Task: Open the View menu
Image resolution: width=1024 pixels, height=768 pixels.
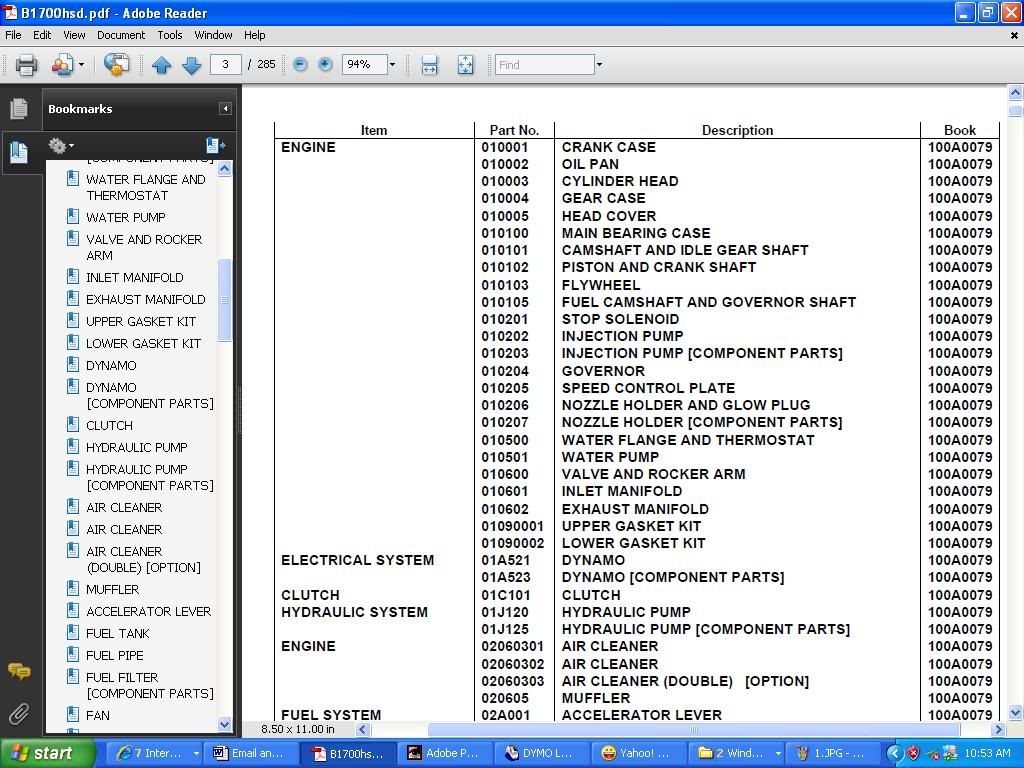Action: [74, 35]
